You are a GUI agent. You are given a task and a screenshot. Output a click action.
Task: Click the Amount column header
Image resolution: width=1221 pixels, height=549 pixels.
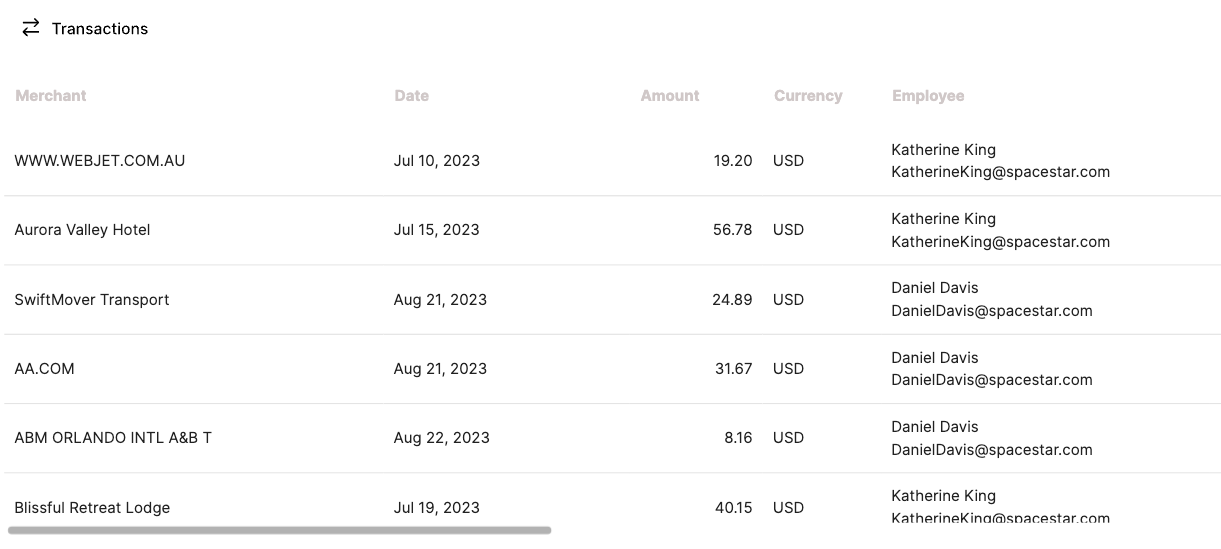[670, 96]
